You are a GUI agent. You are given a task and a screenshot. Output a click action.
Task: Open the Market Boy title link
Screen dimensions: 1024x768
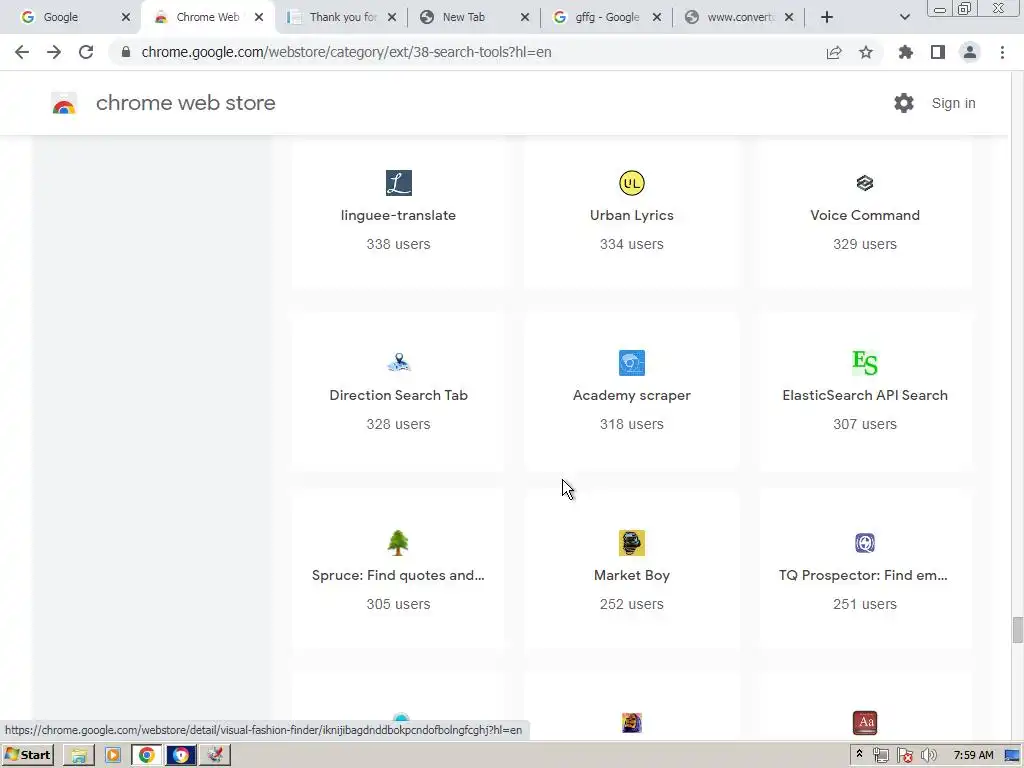(632, 575)
